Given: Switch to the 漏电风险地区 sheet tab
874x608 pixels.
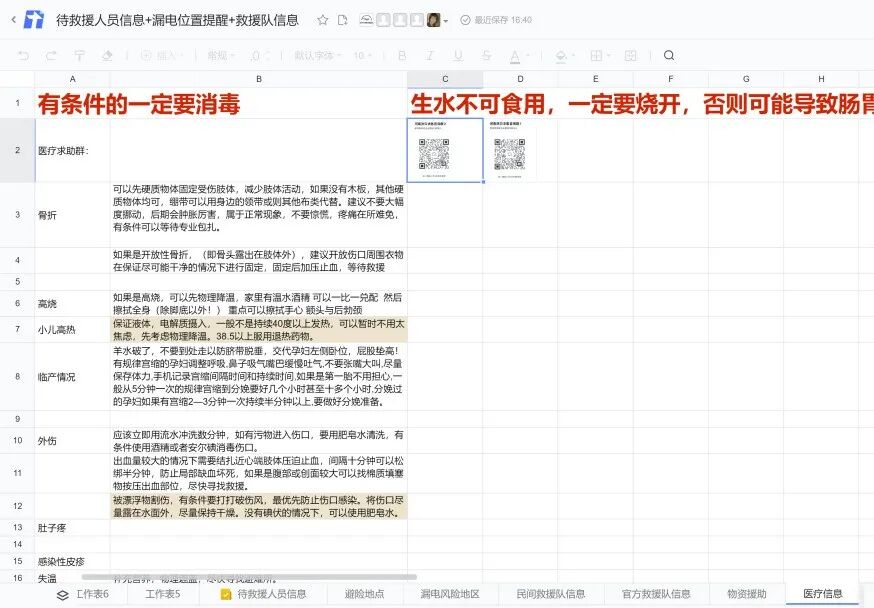Looking at the screenshot, I should pos(450,594).
